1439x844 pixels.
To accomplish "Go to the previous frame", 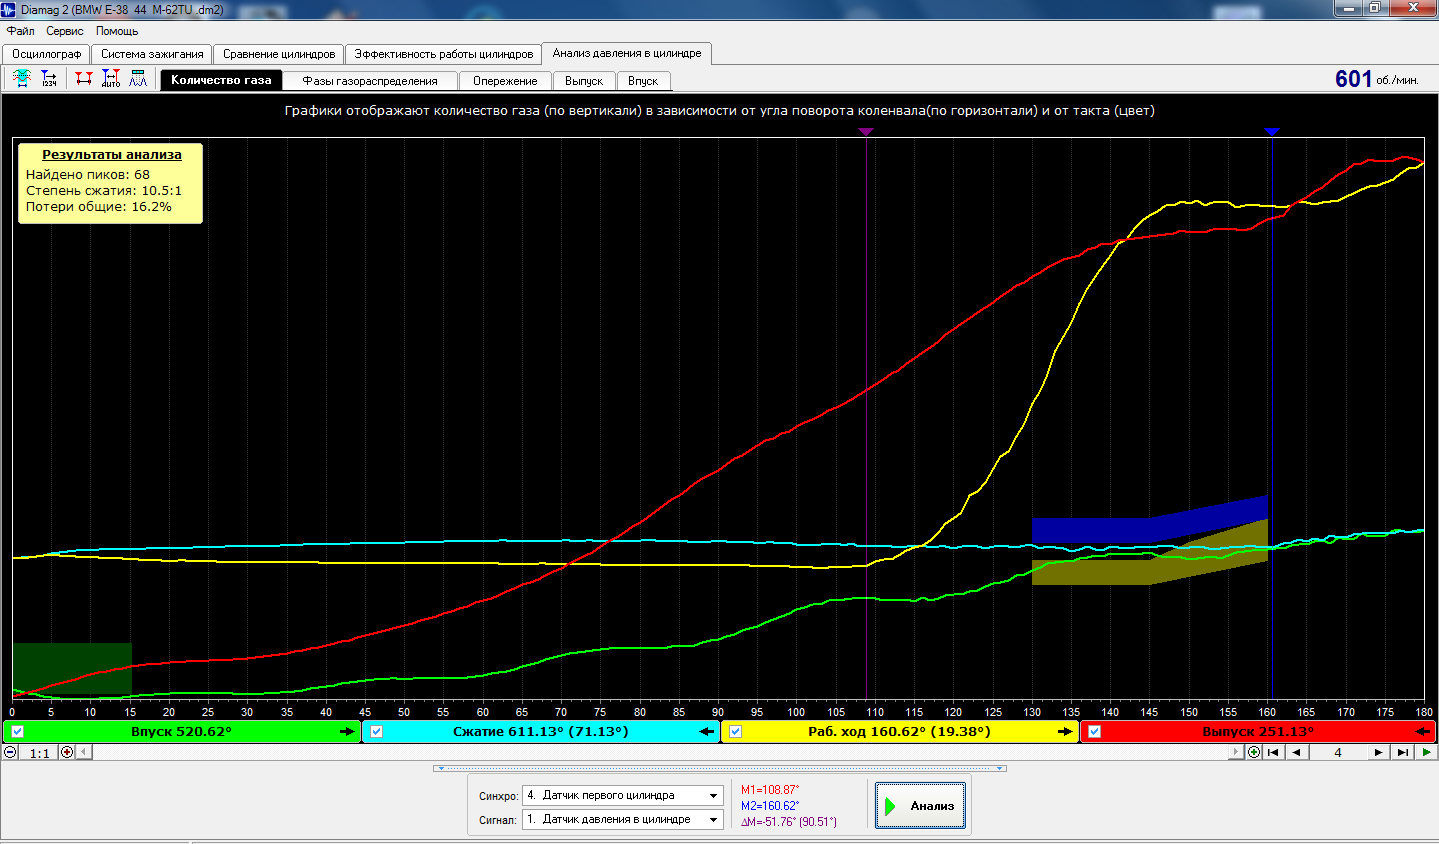I will tap(1297, 752).
